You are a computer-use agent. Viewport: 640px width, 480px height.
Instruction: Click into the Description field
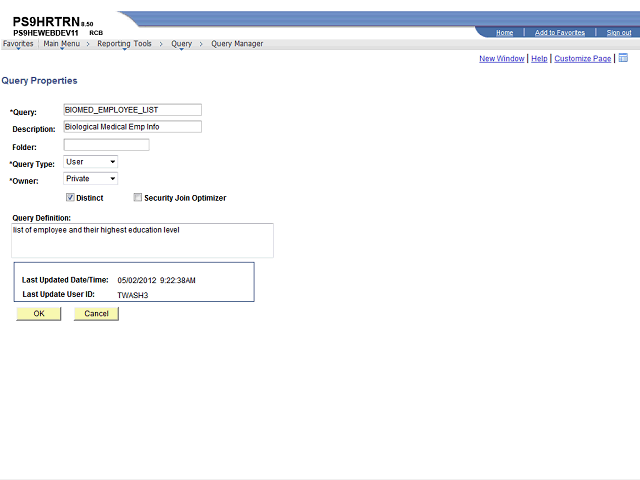[x=133, y=127]
